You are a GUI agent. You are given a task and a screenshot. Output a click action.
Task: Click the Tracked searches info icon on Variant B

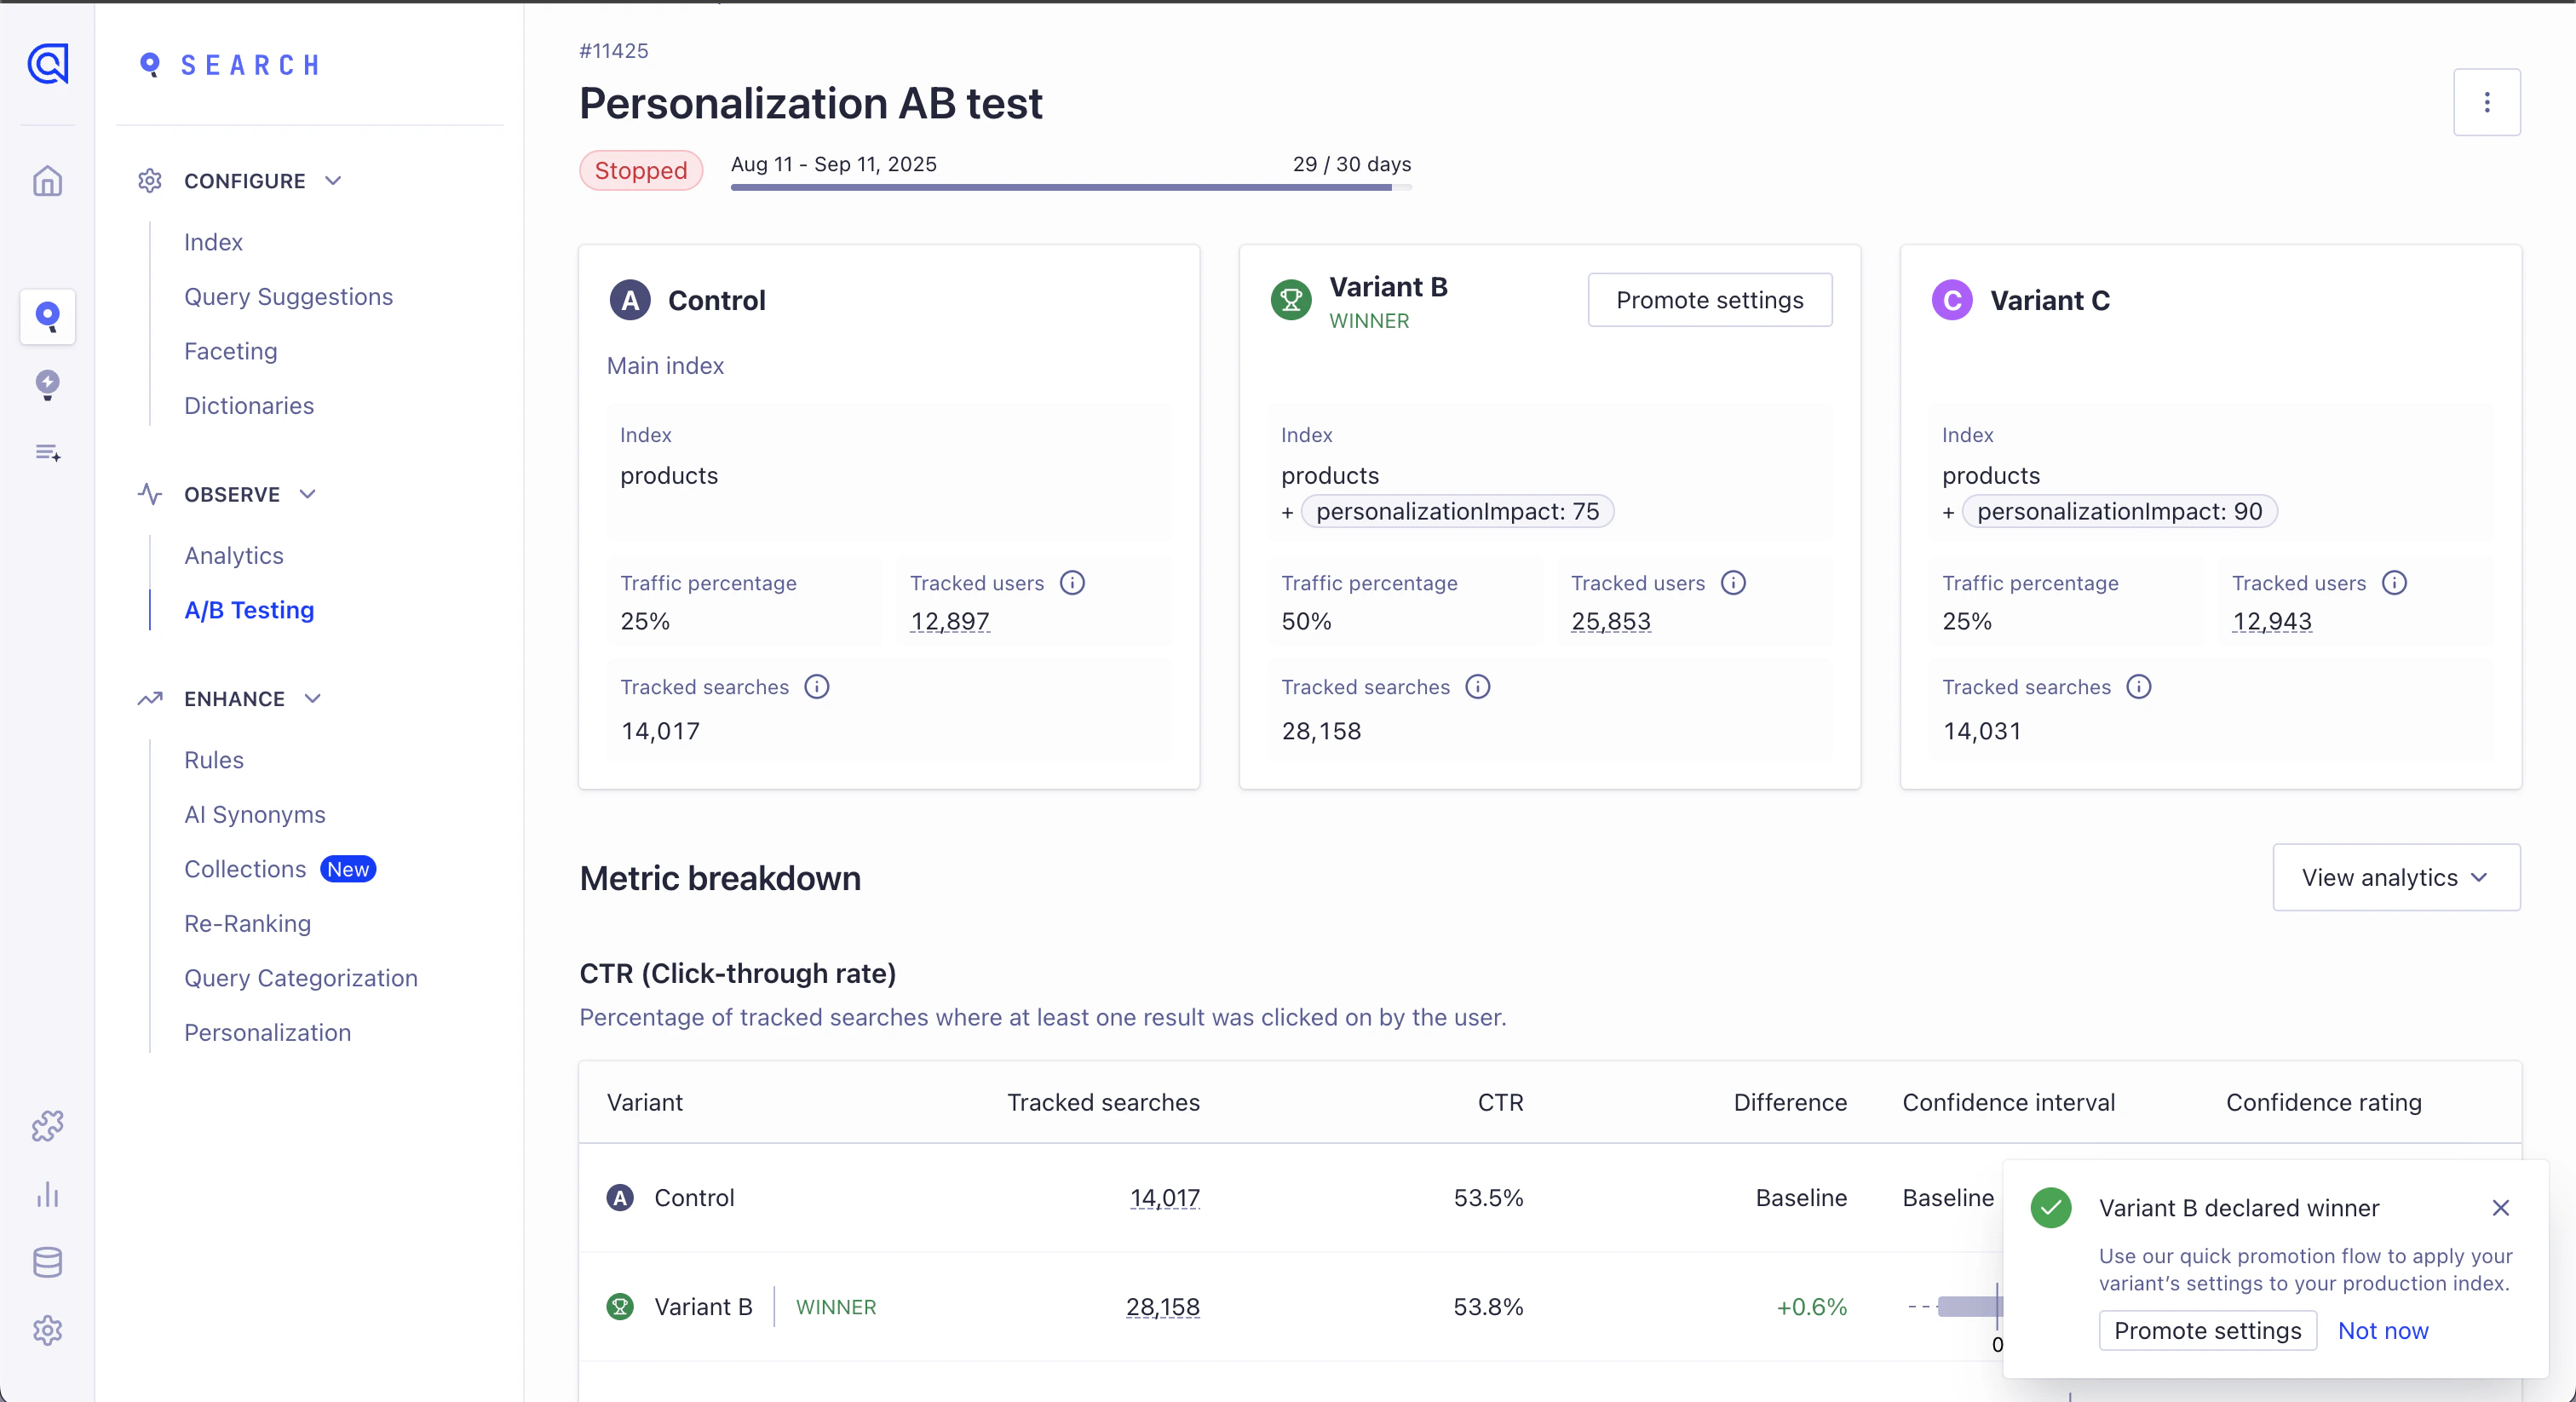point(1477,686)
